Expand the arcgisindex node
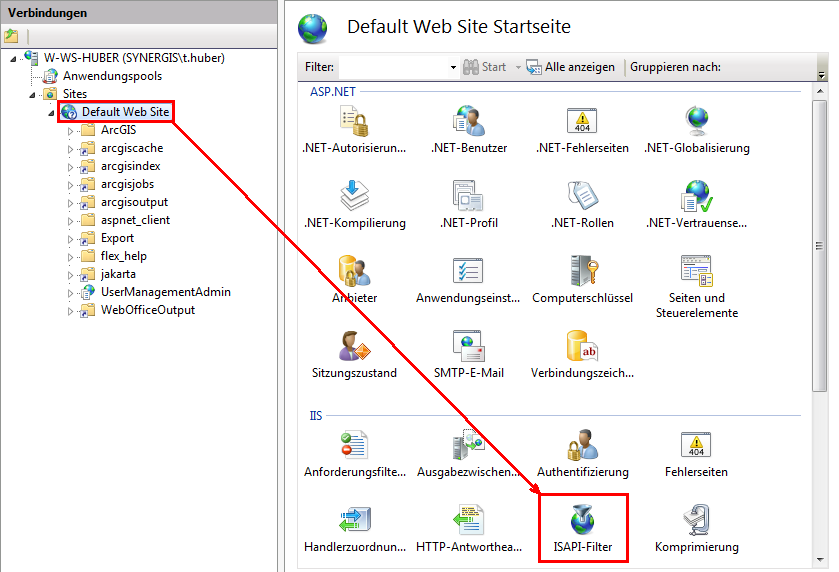This screenshot has height=572, width=839. point(70,167)
